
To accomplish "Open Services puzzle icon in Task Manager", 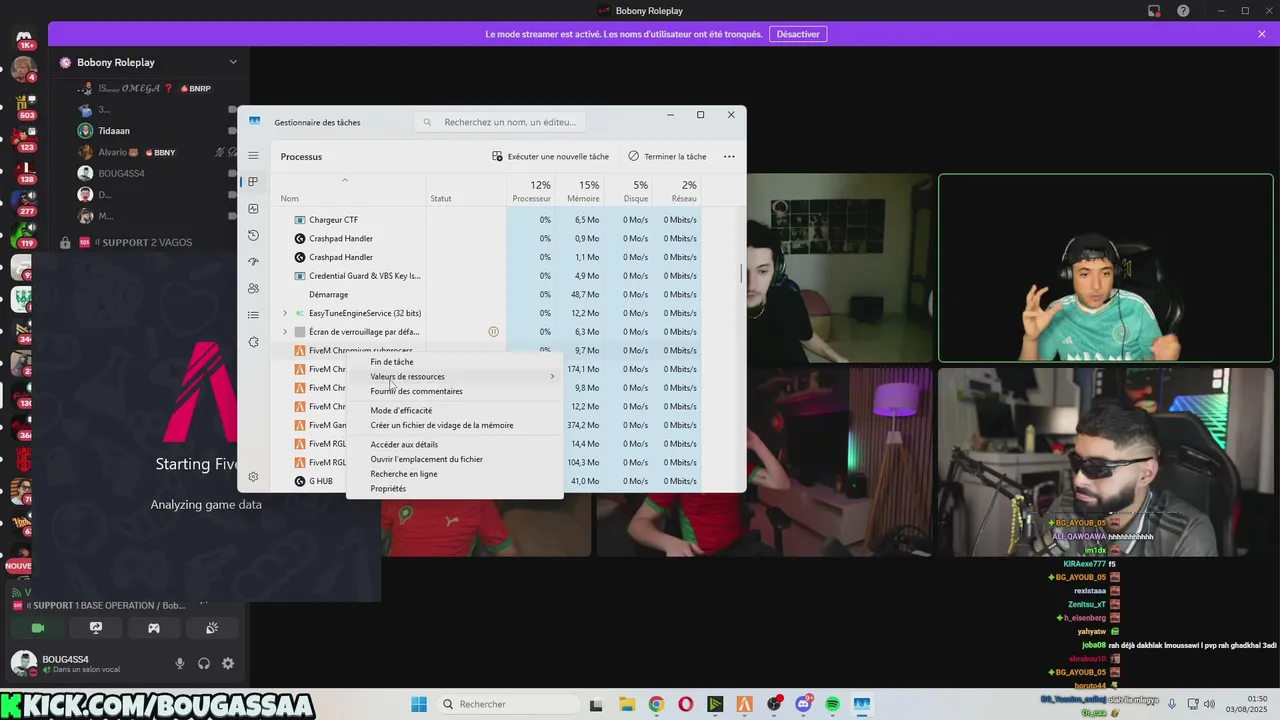I will click(x=254, y=342).
